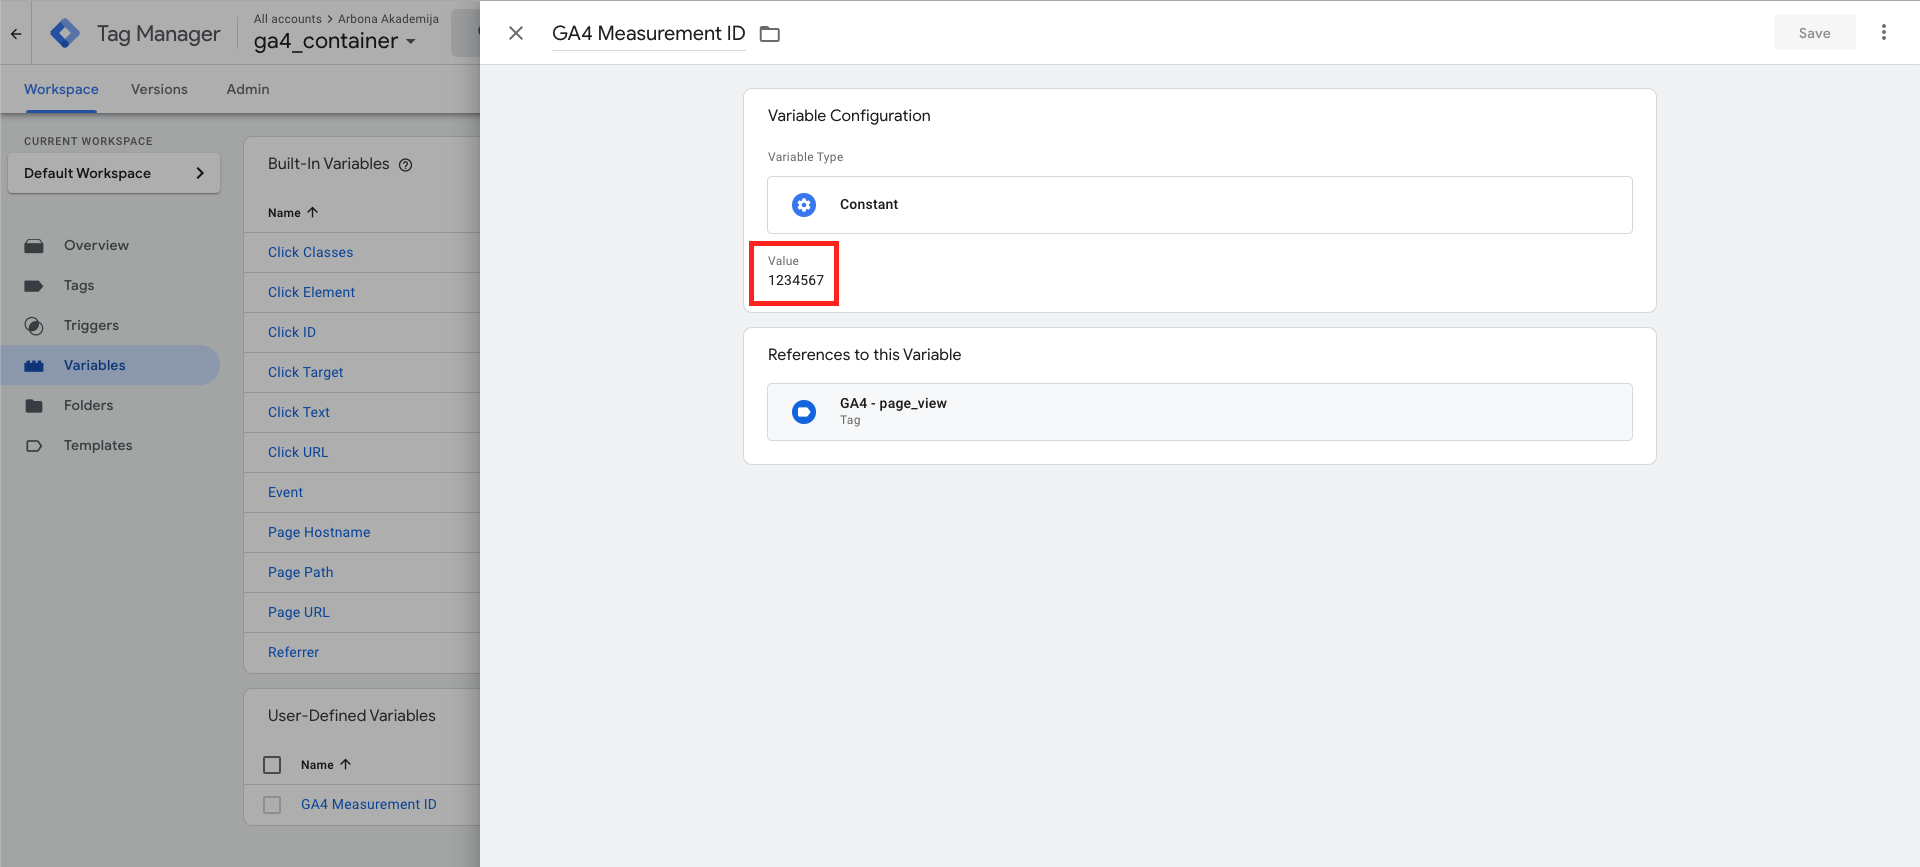Open the ga4_container dropdown
This screenshot has height=867, width=1920.
335,41
